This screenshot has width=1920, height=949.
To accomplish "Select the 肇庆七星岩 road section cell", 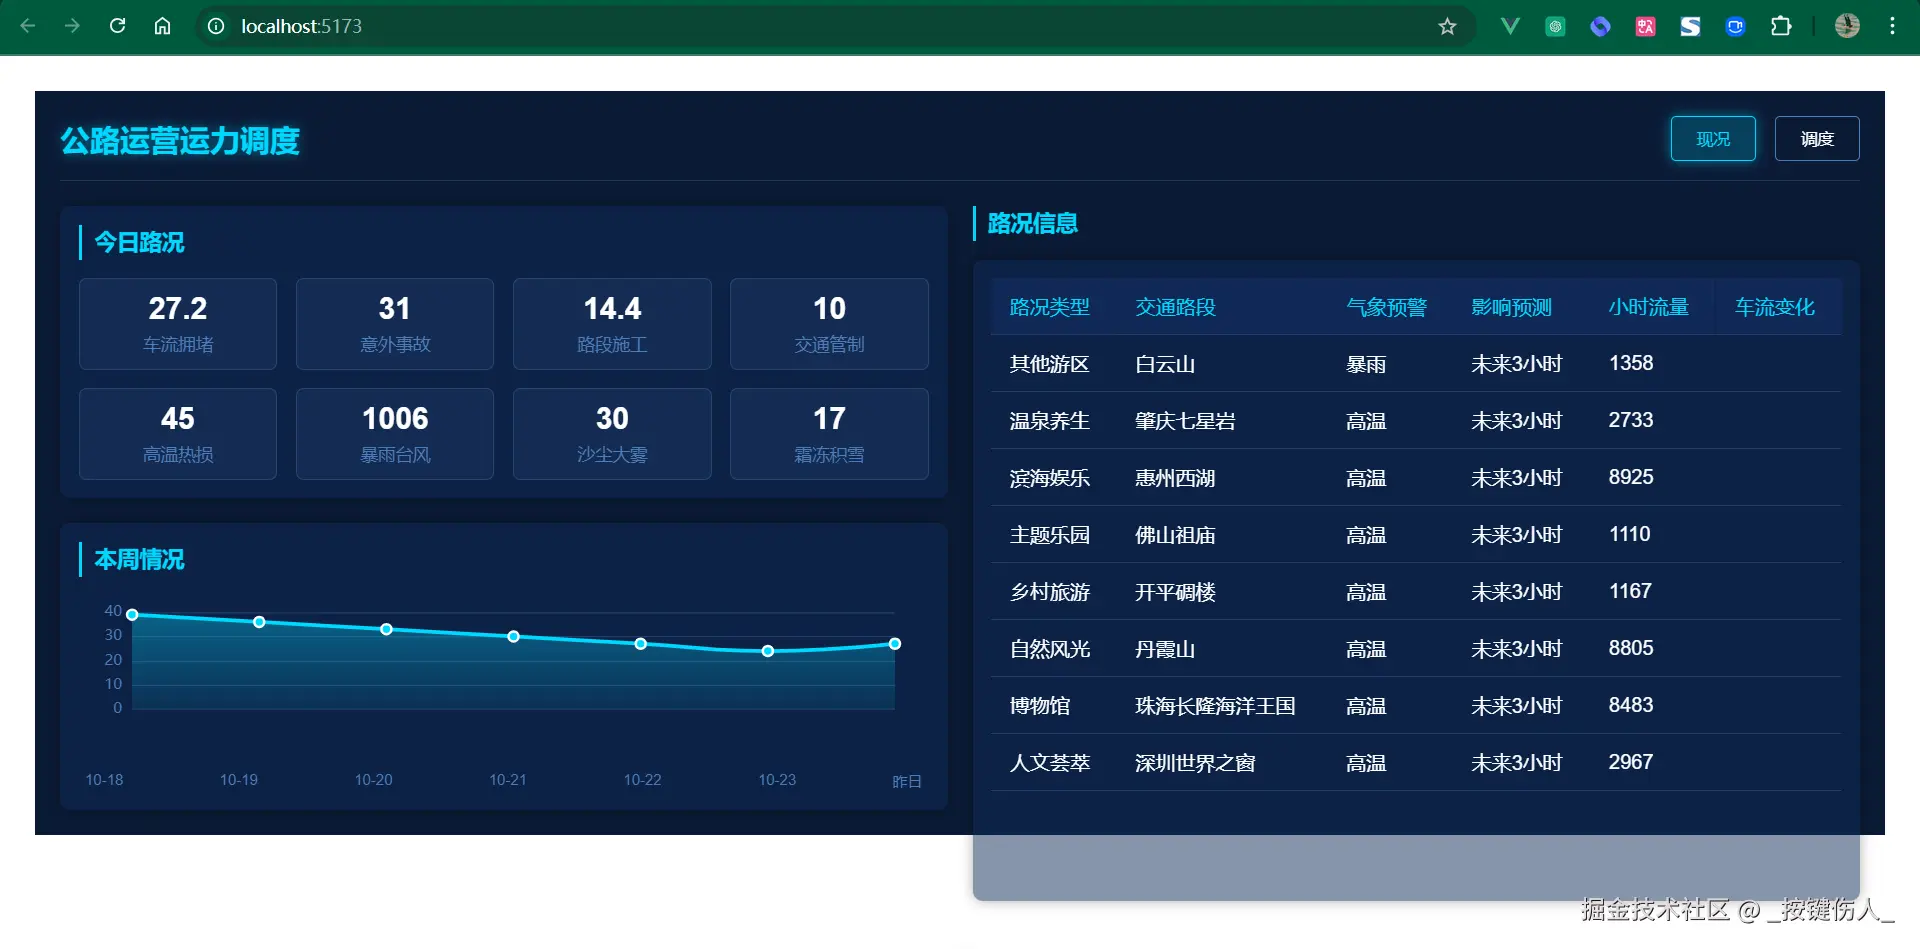I will [x=1185, y=421].
